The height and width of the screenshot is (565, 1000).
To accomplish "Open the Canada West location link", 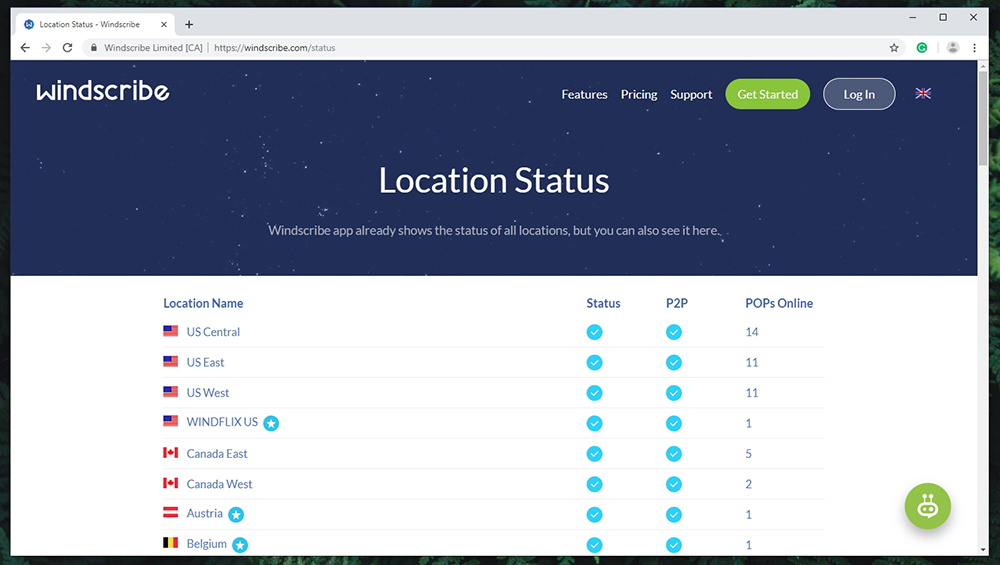I will [219, 485].
